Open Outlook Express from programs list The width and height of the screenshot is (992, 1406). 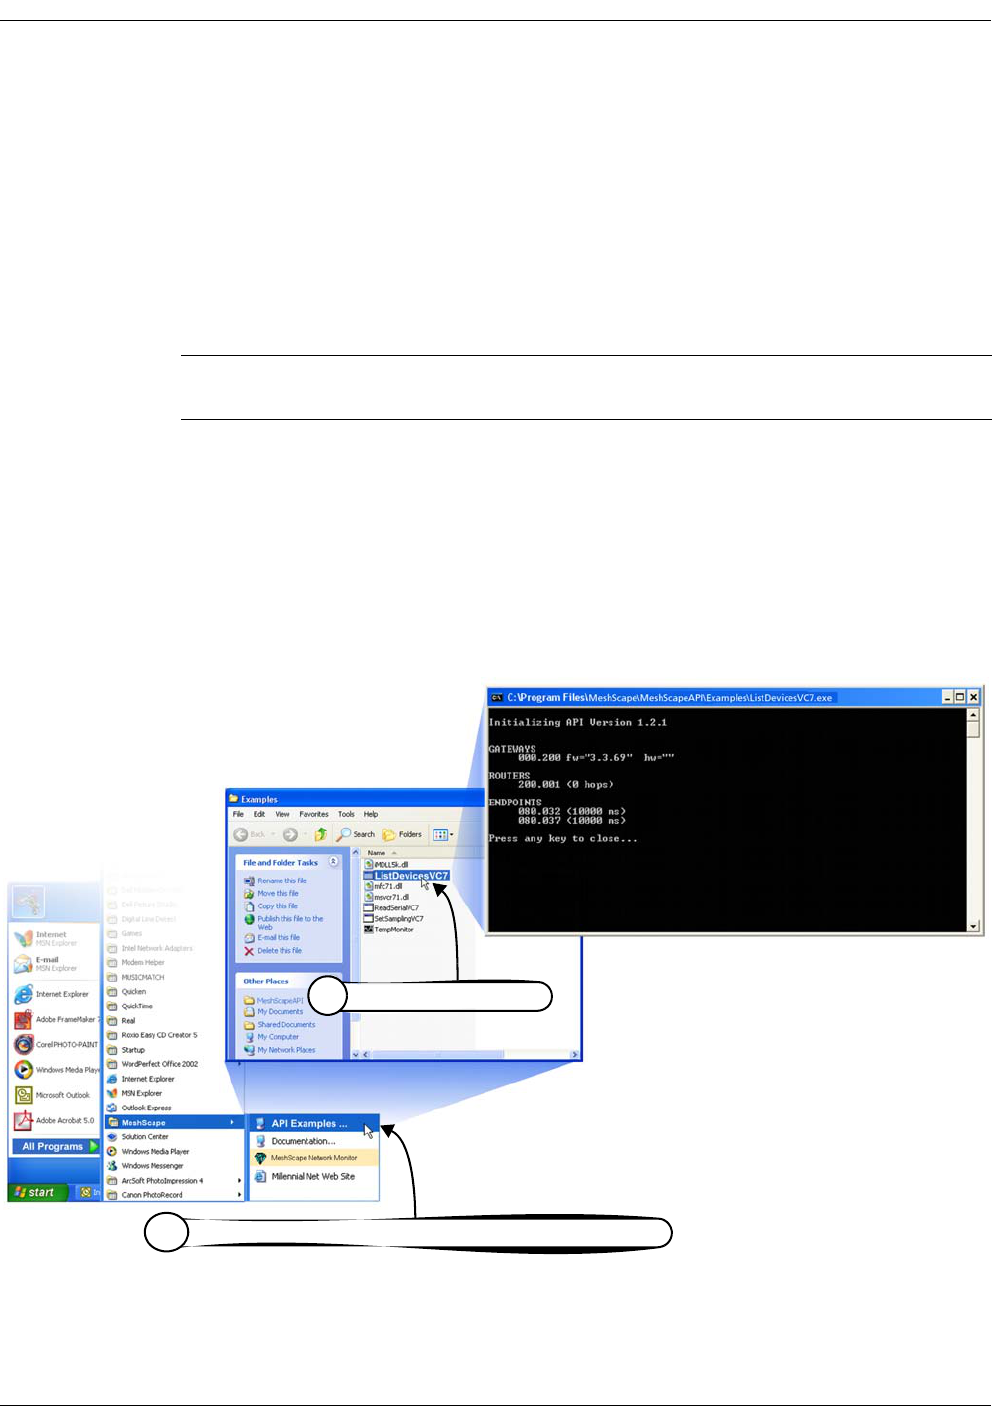coord(139,1108)
